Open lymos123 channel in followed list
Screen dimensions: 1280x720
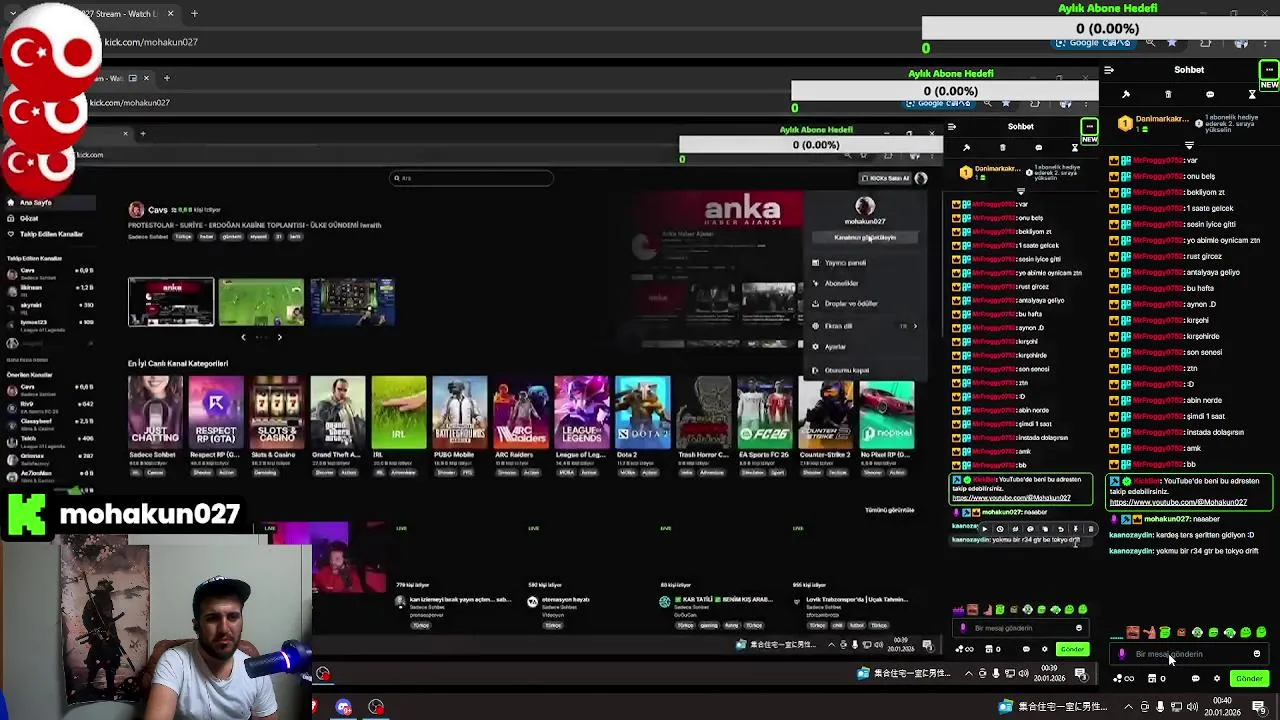click(x=50, y=324)
